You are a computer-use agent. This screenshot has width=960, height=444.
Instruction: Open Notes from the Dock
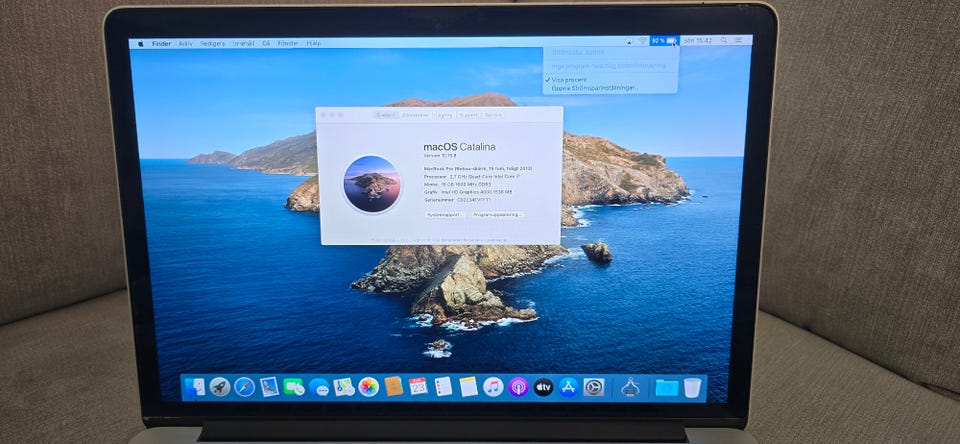pyautogui.click(x=468, y=386)
